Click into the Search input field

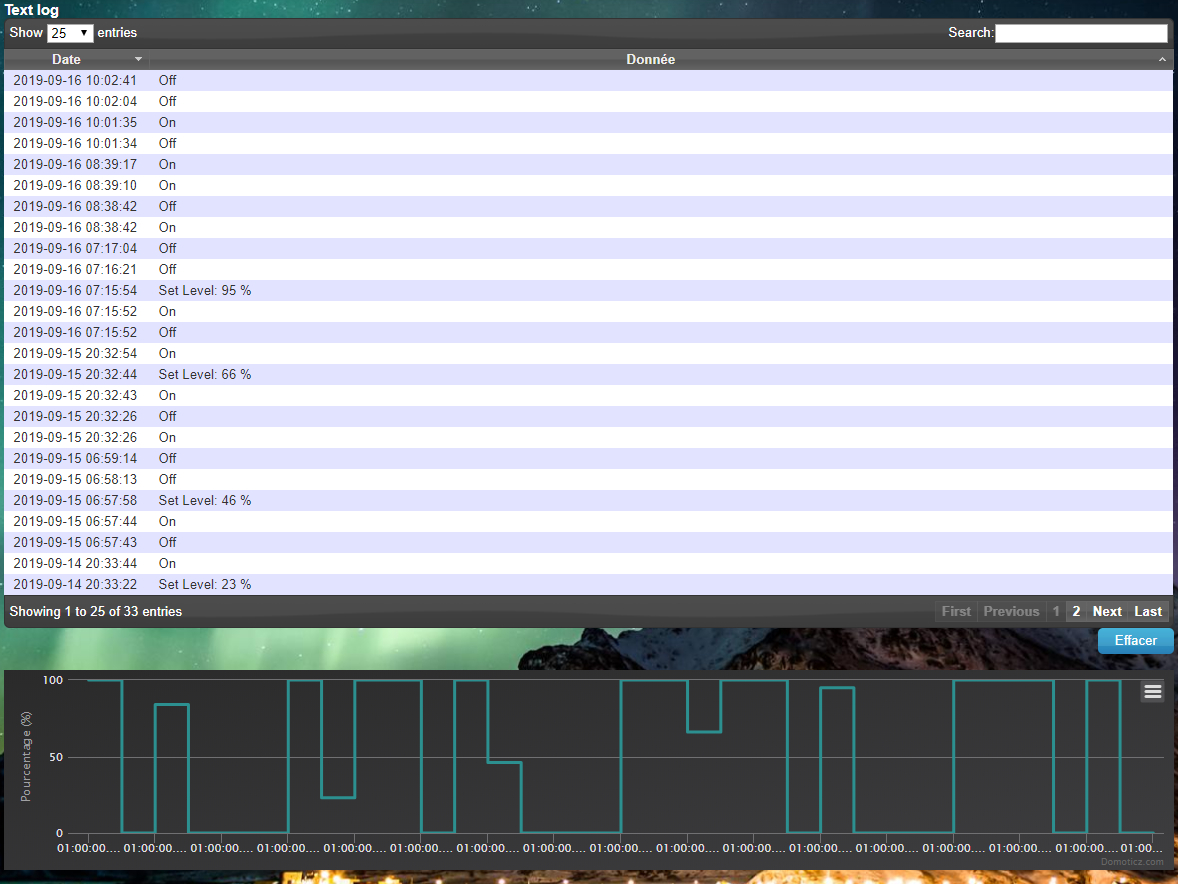(x=1081, y=33)
